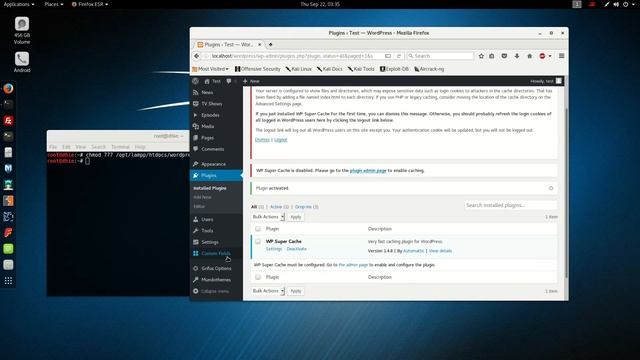Open the plugin Editor submenu item
The height and width of the screenshot is (360, 640).
click(199, 207)
